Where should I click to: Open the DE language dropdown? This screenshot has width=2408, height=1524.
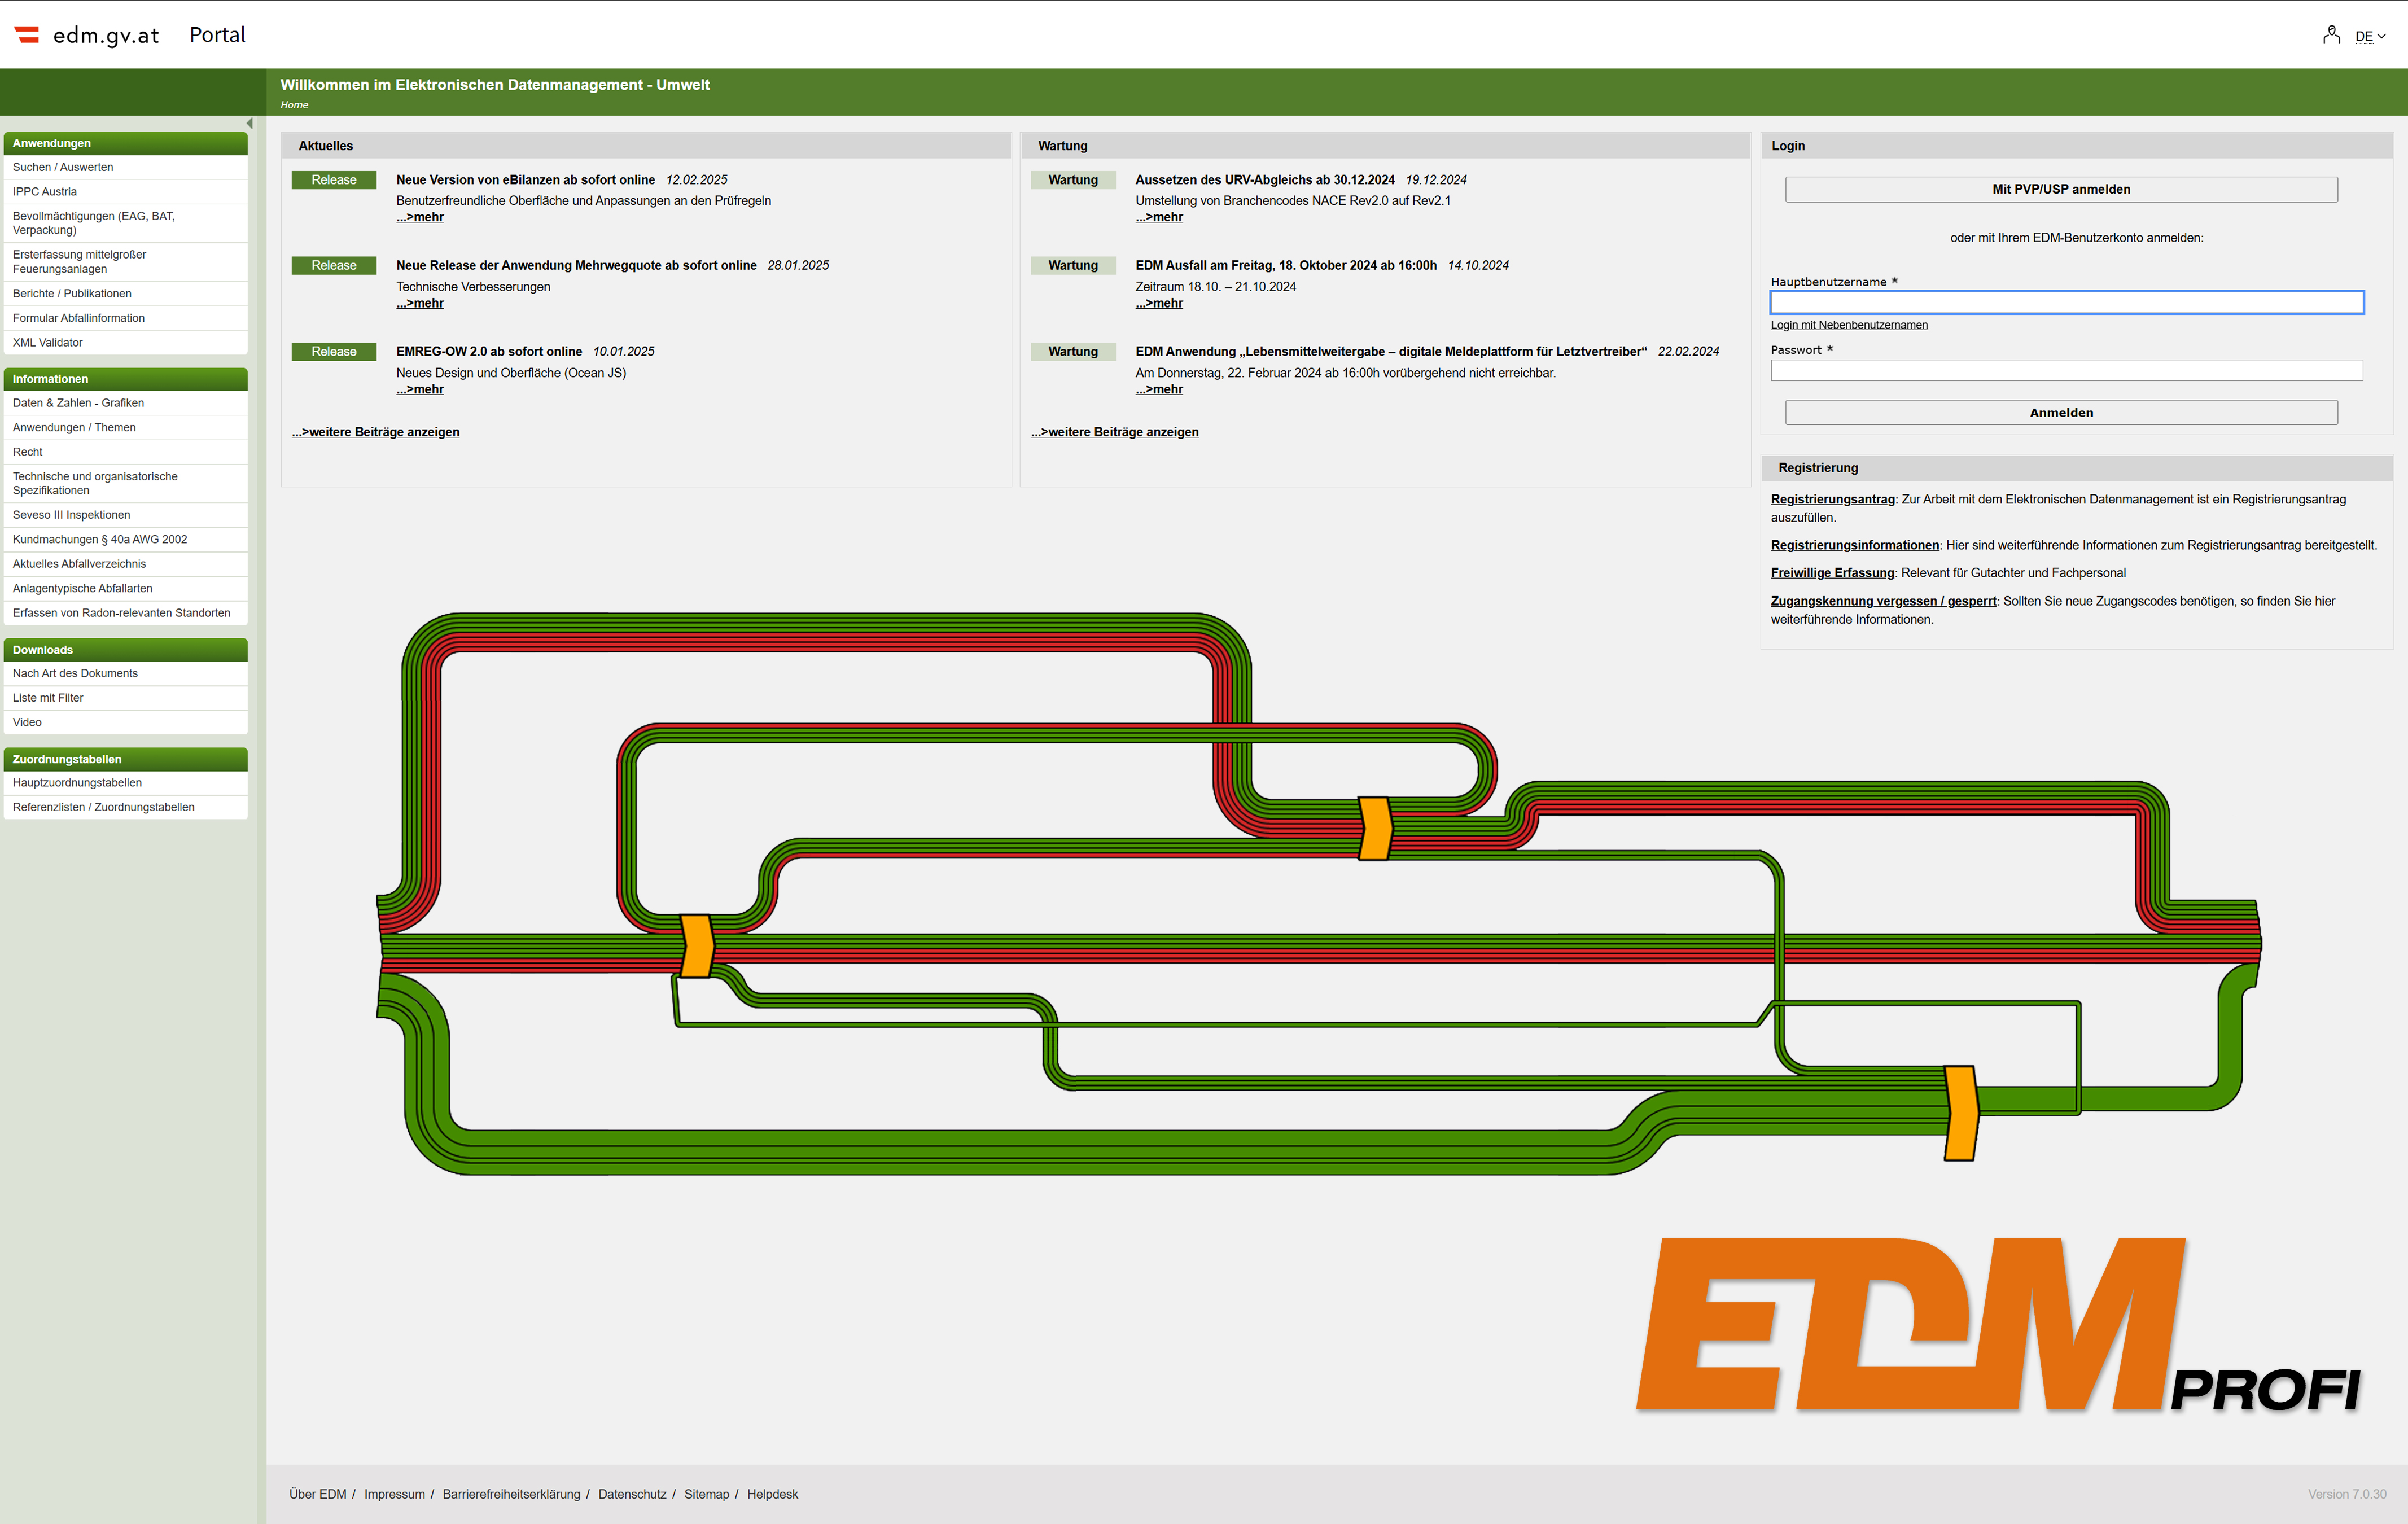coord(2370,36)
